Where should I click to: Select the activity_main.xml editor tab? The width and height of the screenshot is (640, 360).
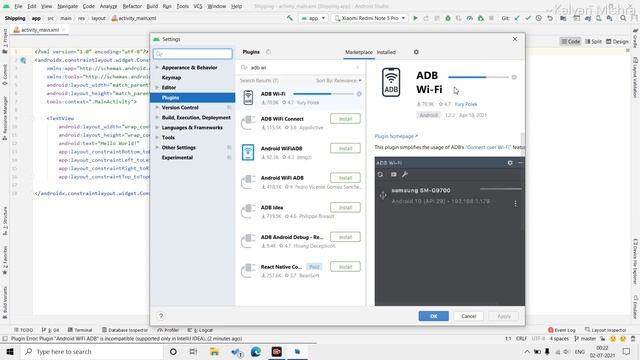pos(40,30)
